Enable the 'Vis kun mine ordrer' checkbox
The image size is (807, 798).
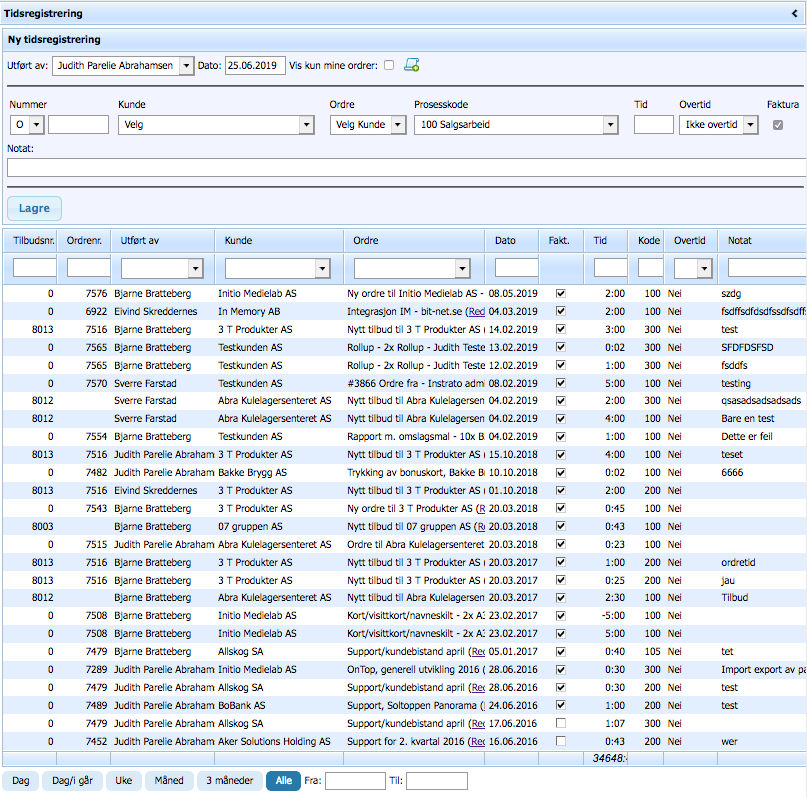pos(389,66)
